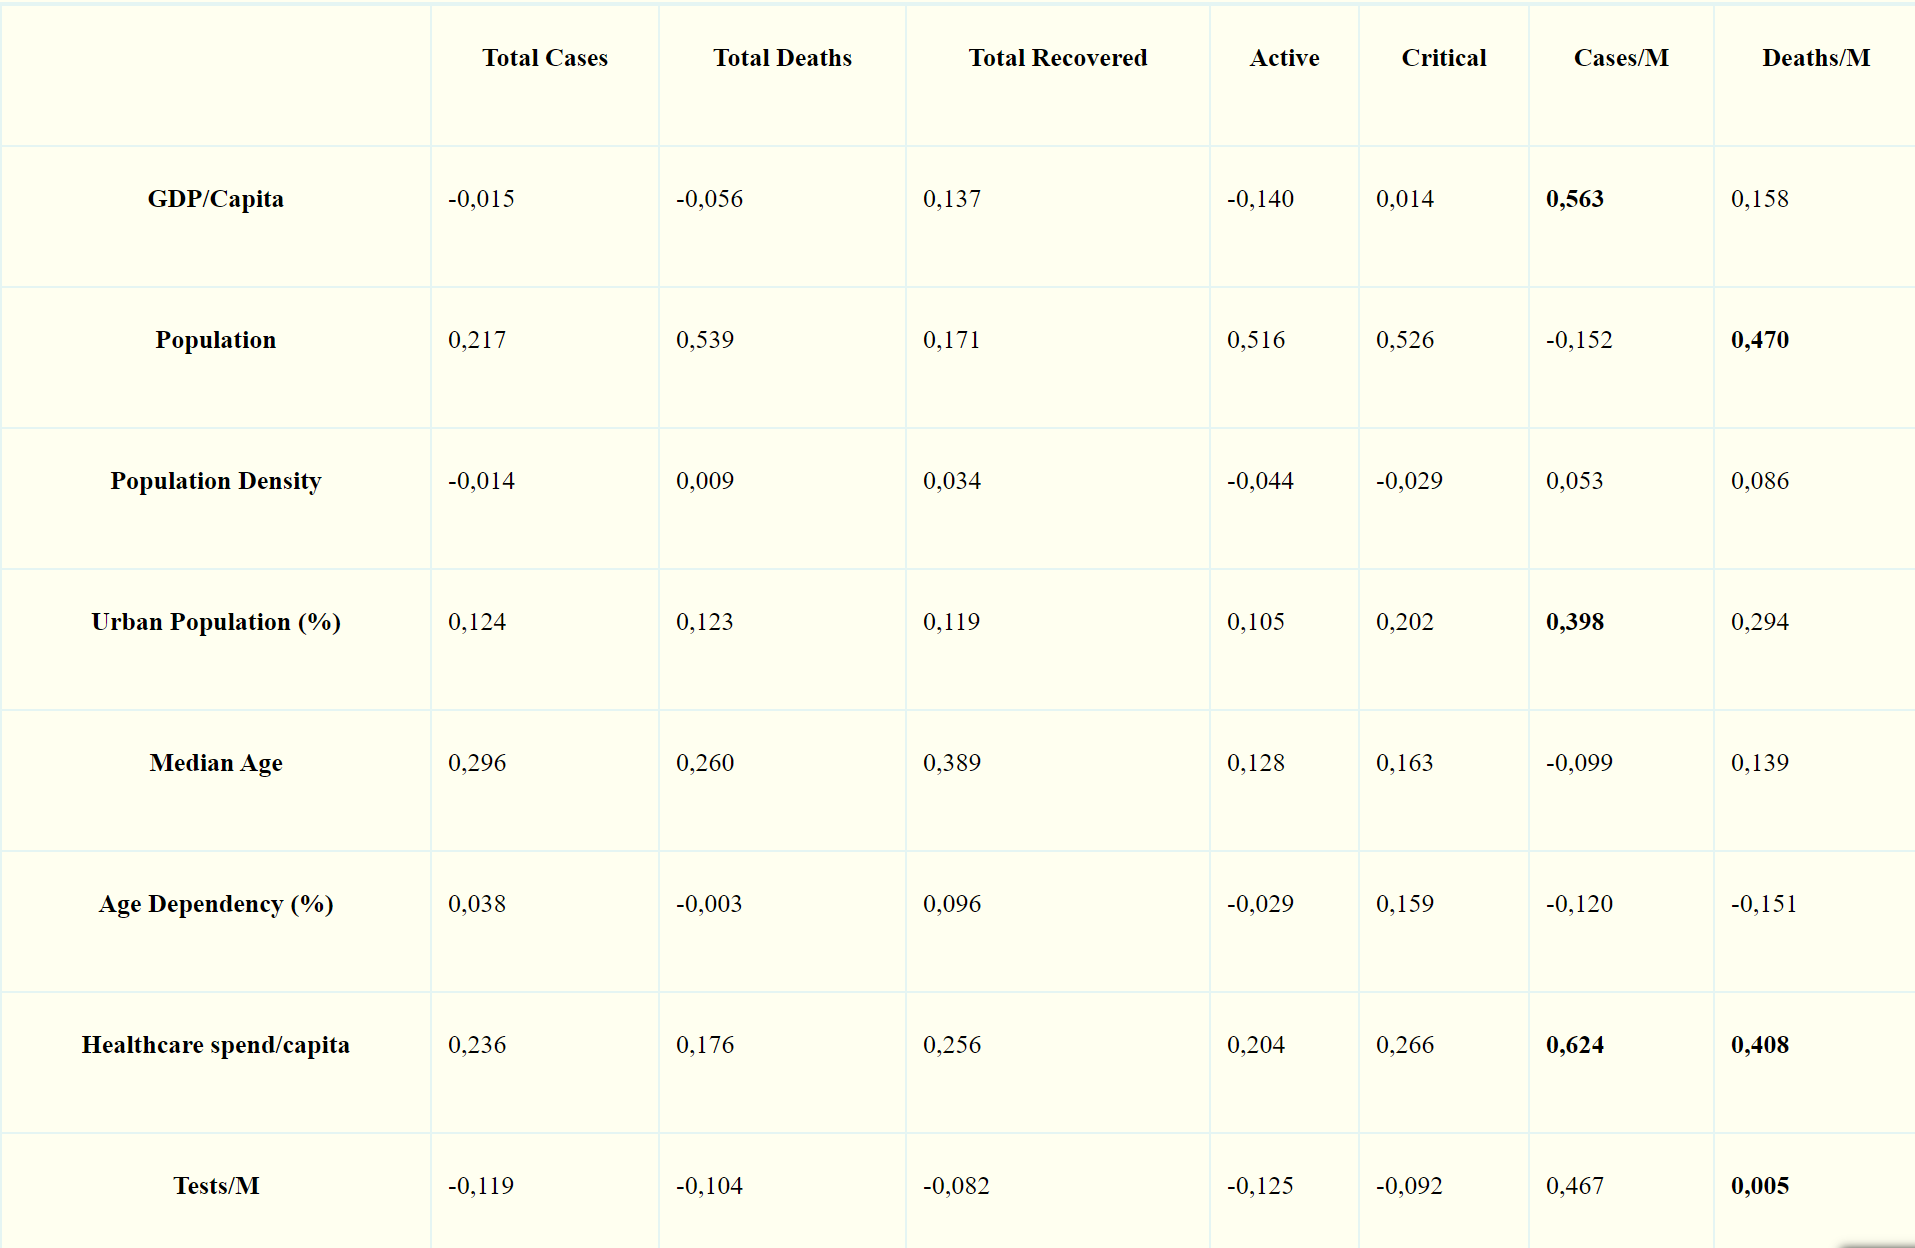Select bold 0,470 value in Population row

[x=1759, y=340]
